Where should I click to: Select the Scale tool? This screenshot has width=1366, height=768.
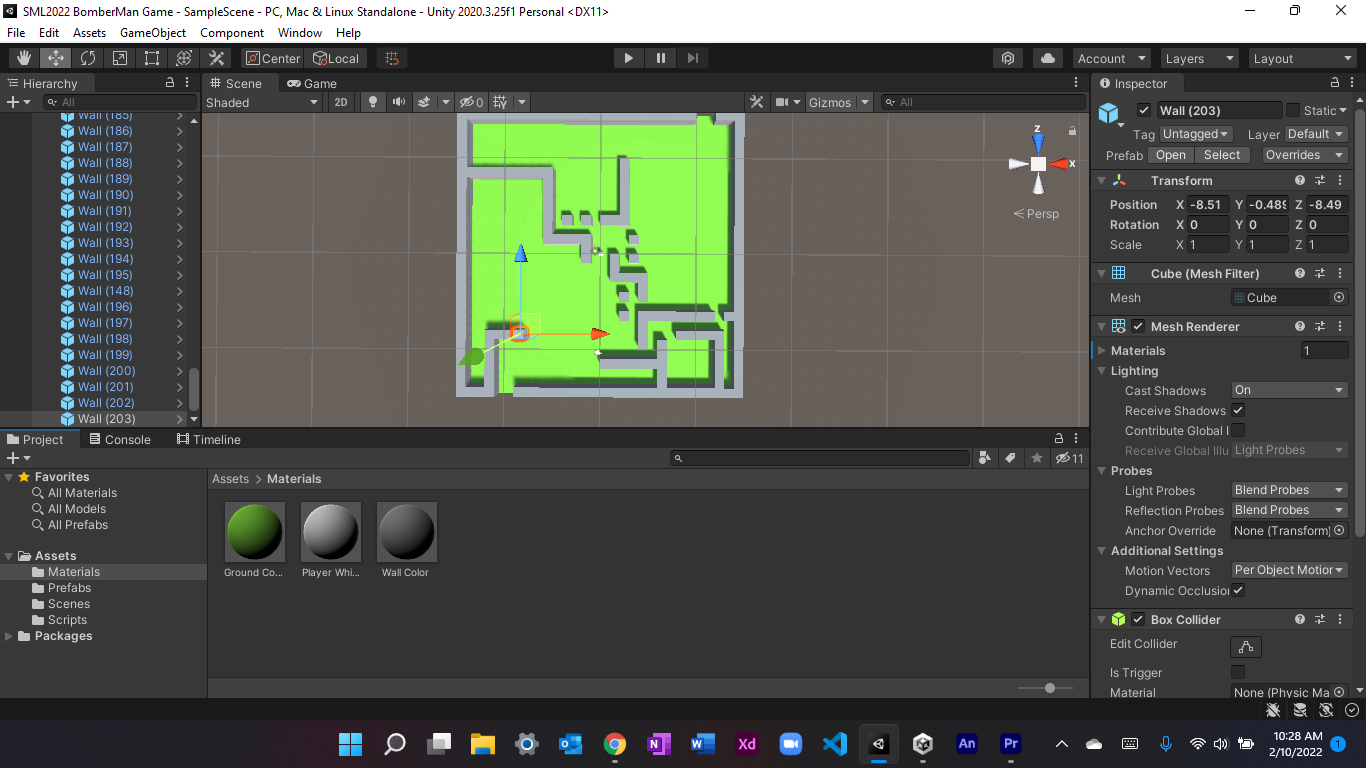[119, 58]
